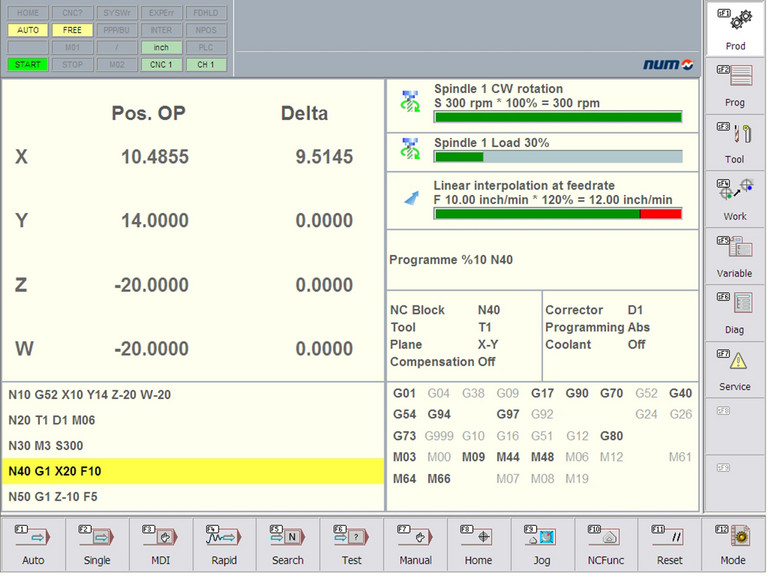Open the Tool page icon
This screenshot has height=576, width=768.
pos(735,141)
